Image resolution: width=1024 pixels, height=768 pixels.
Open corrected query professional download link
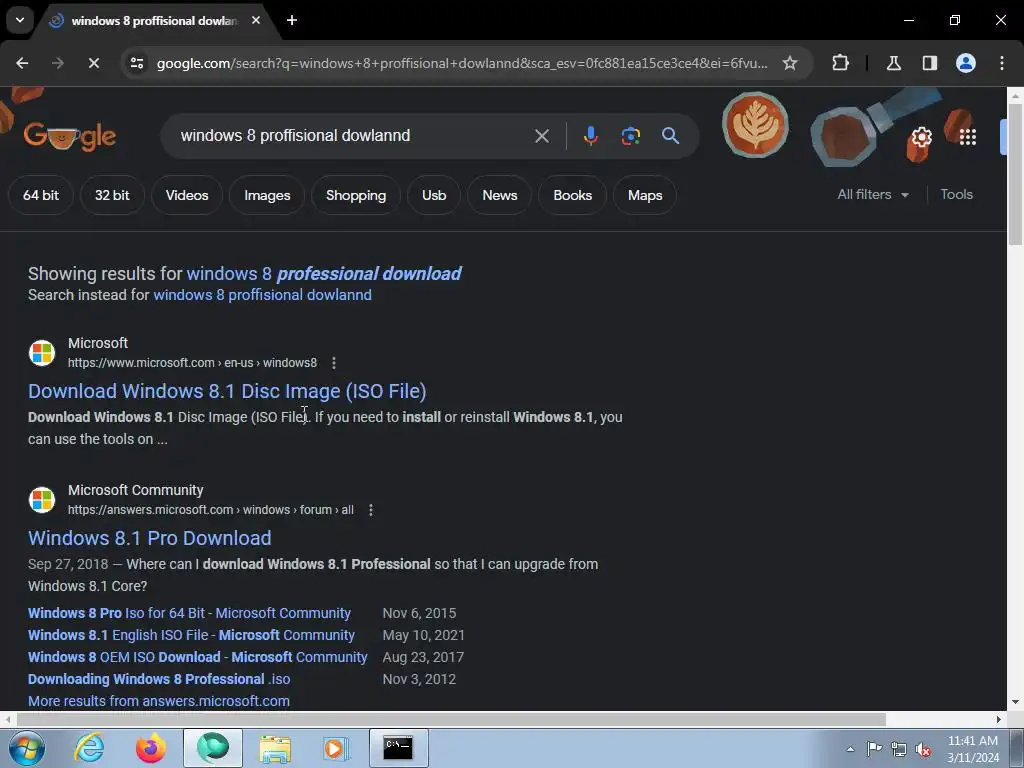[x=324, y=274]
